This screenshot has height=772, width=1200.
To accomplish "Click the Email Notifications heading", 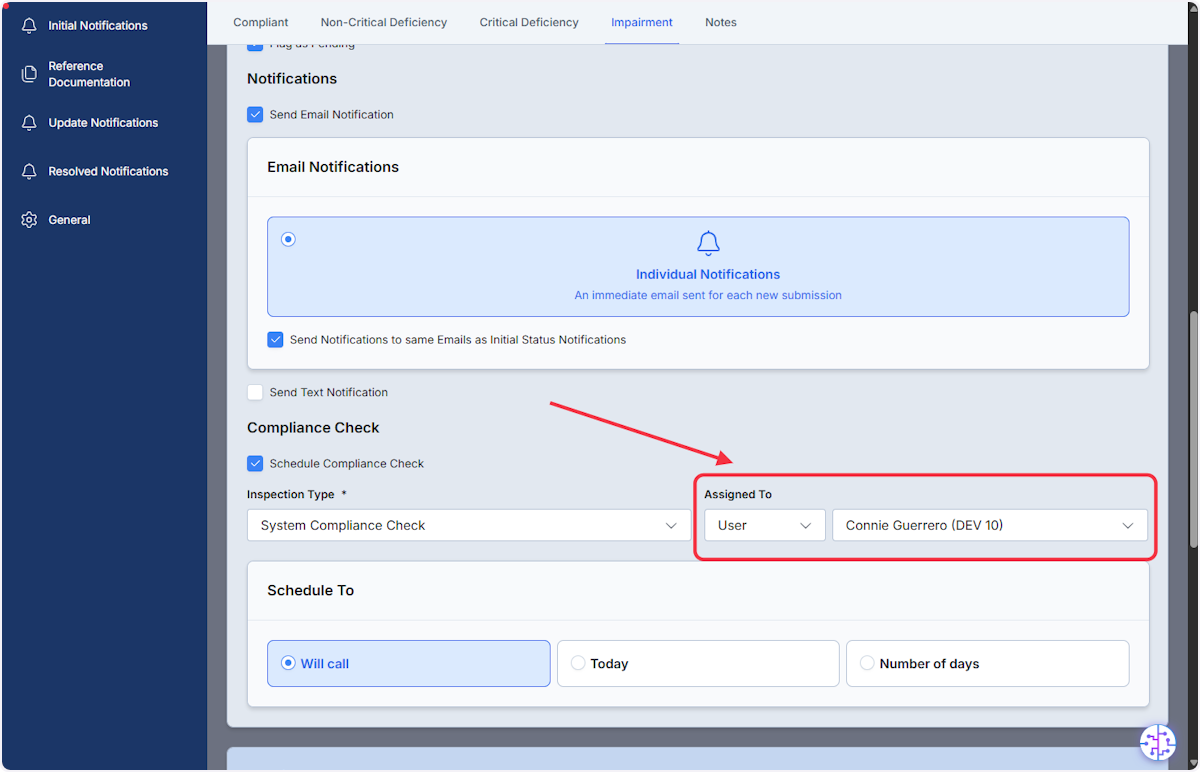I will coord(333,167).
